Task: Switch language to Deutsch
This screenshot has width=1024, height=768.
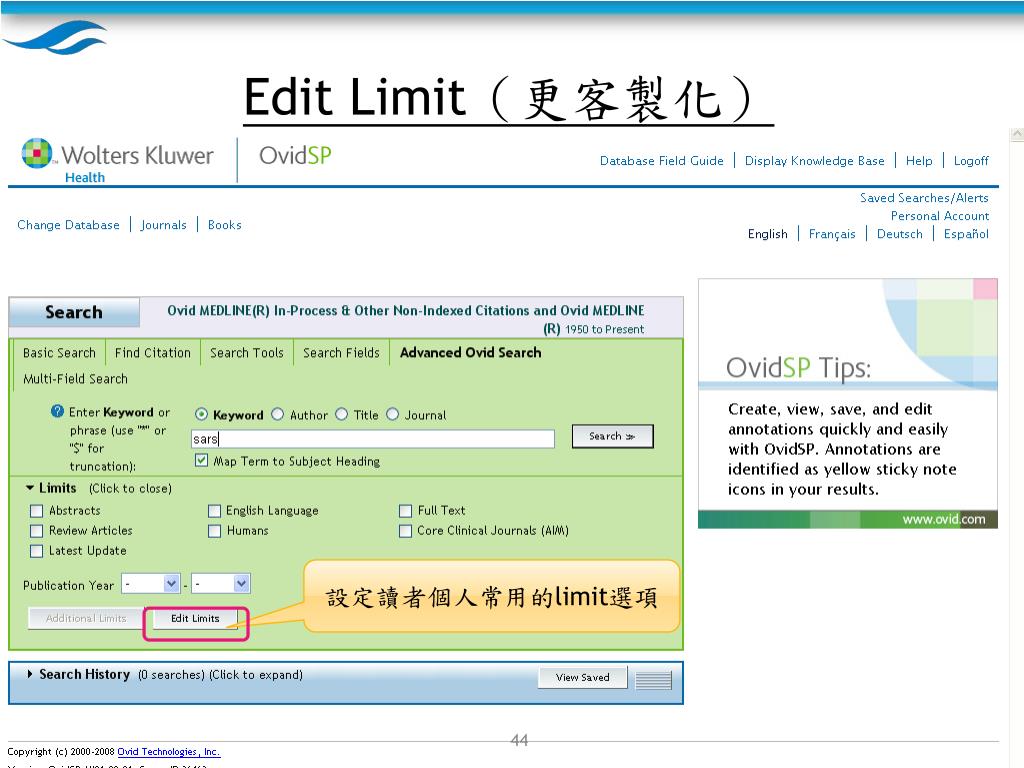Action: tap(900, 234)
